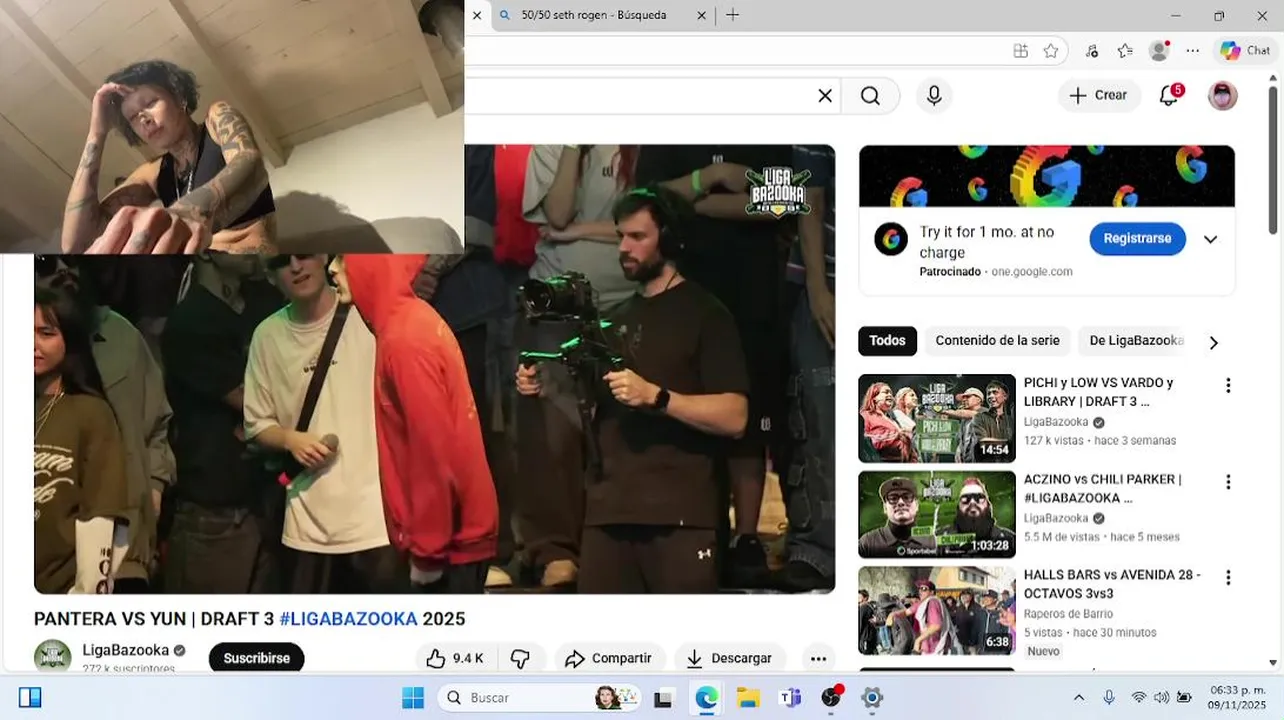Like the video with thumbs up
This screenshot has height=720, width=1284.
(455, 658)
